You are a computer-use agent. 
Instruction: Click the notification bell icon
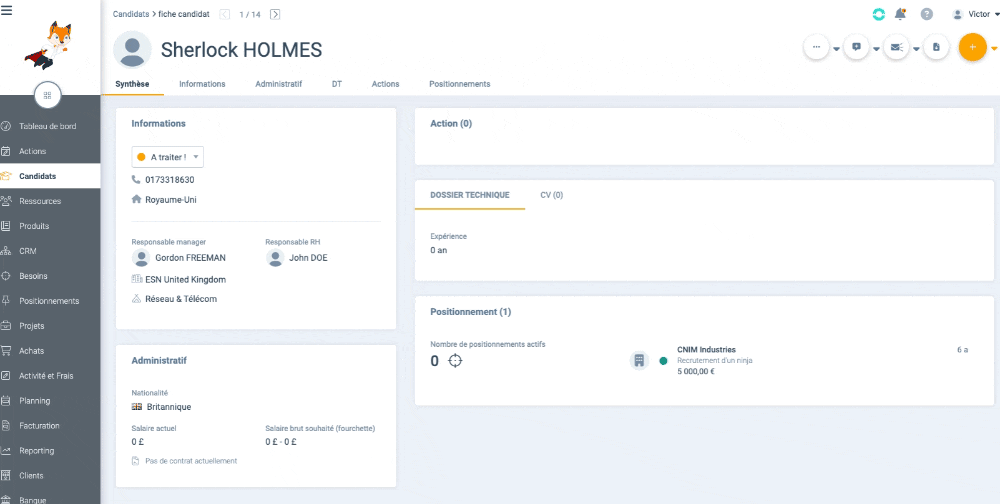click(x=901, y=14)
